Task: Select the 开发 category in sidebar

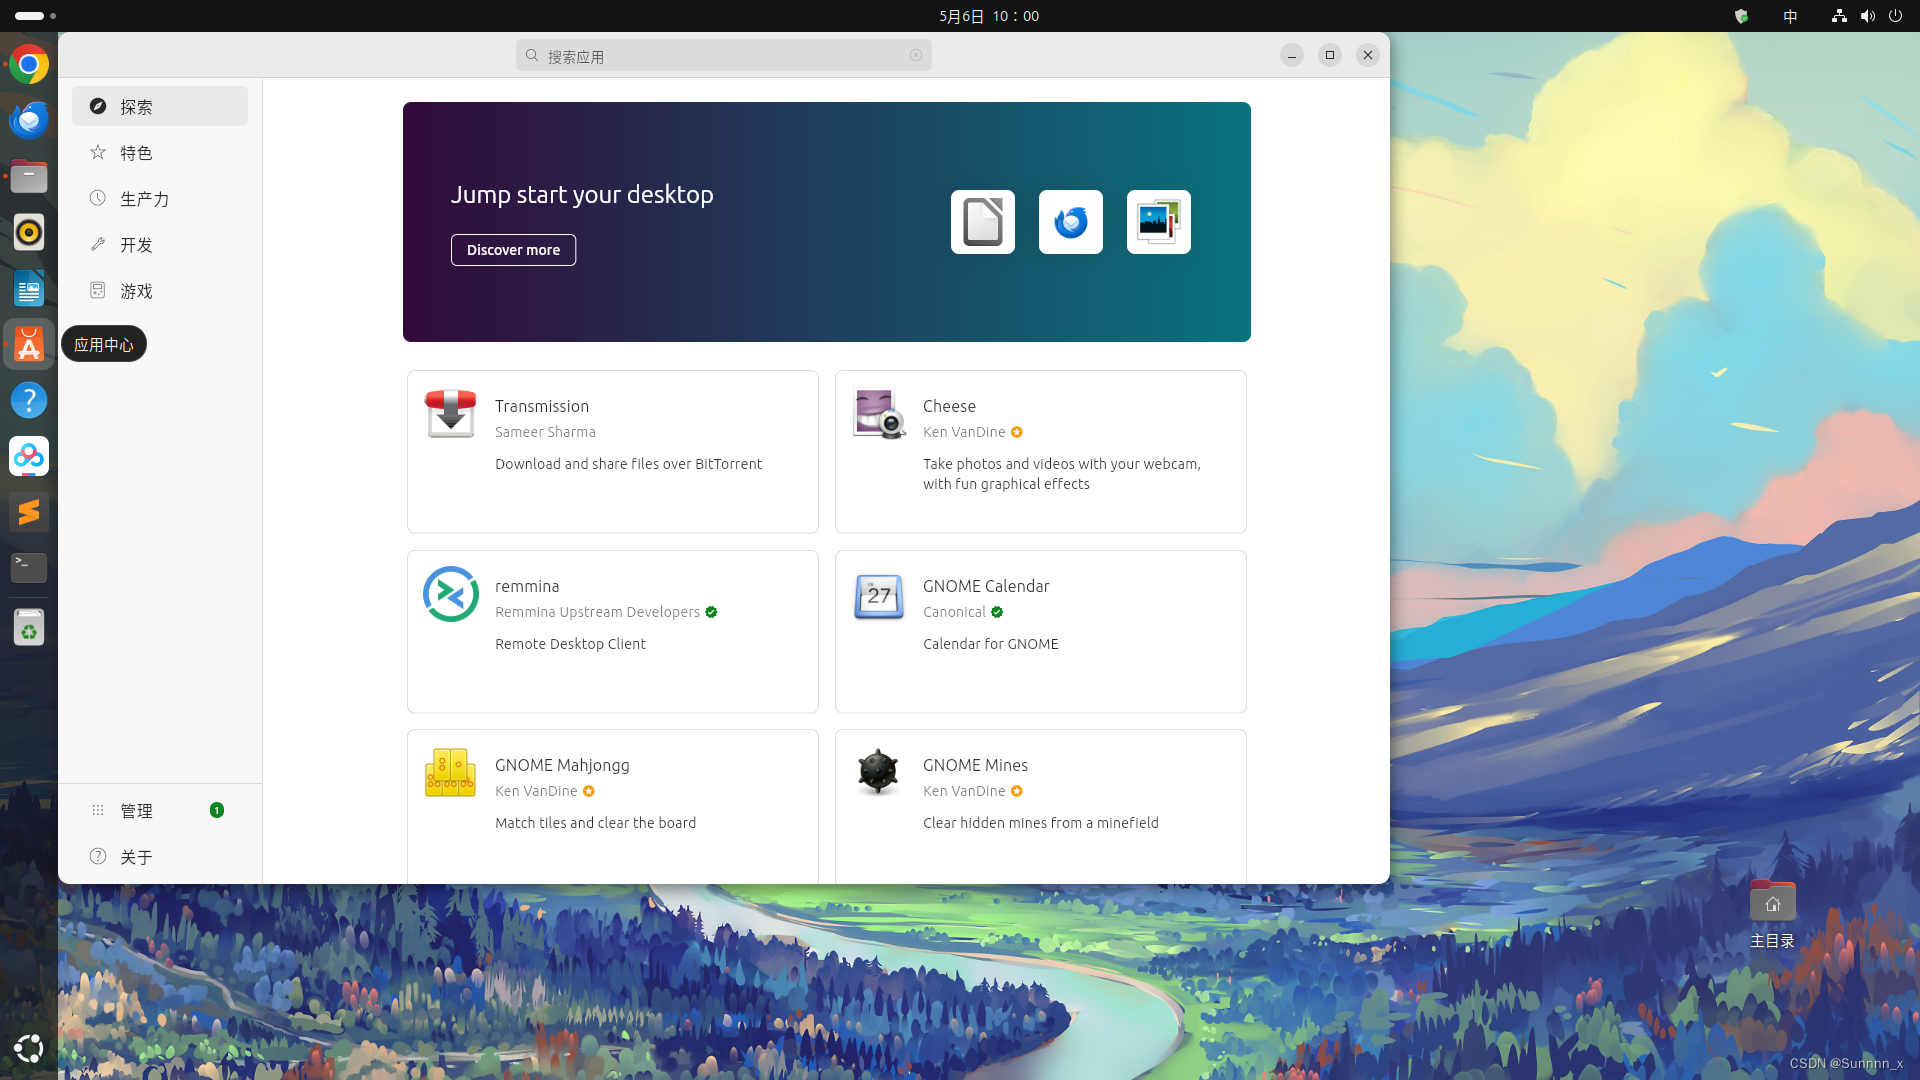Action: pyautogui.click(x=136, y=244)
